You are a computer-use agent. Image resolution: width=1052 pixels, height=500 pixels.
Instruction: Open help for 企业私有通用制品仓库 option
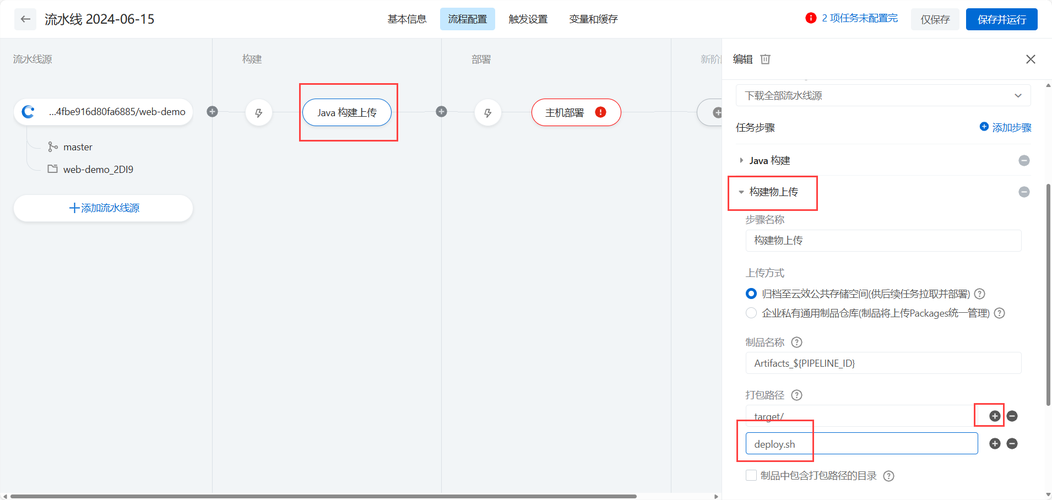click(999, 313)
